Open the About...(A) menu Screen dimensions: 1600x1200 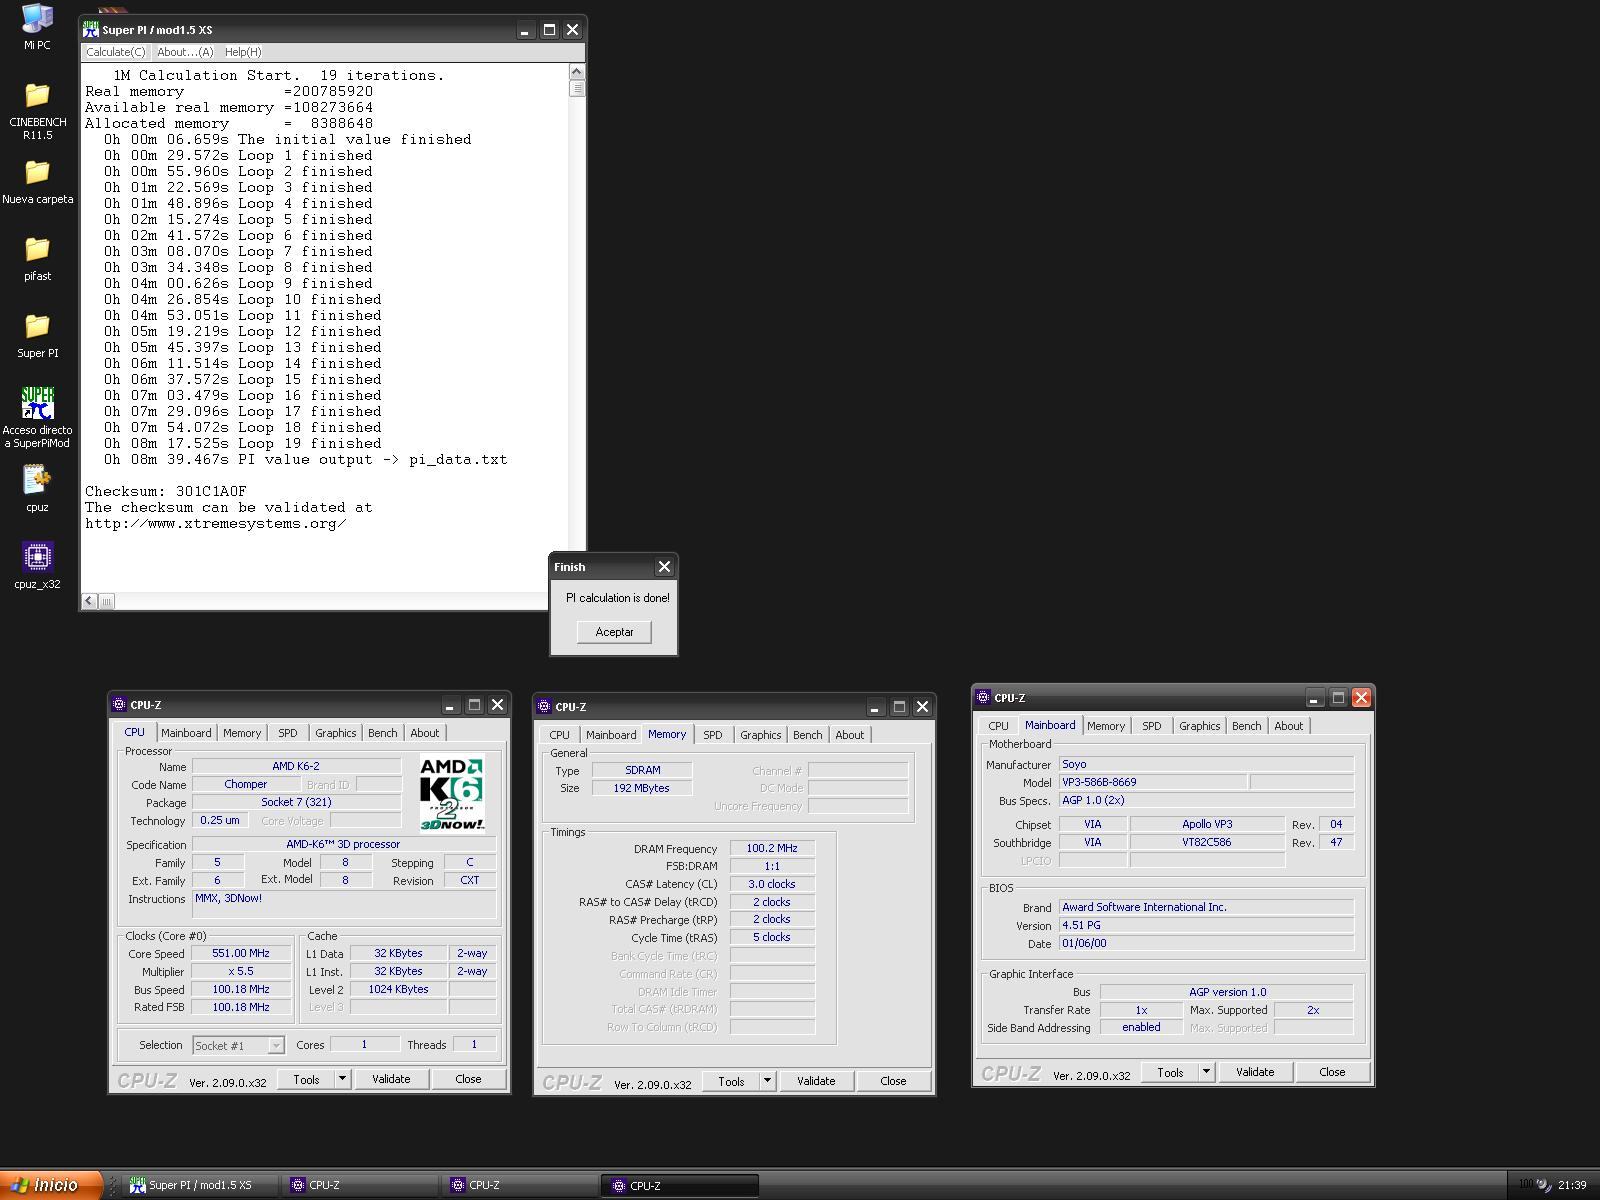coord(185,52)
